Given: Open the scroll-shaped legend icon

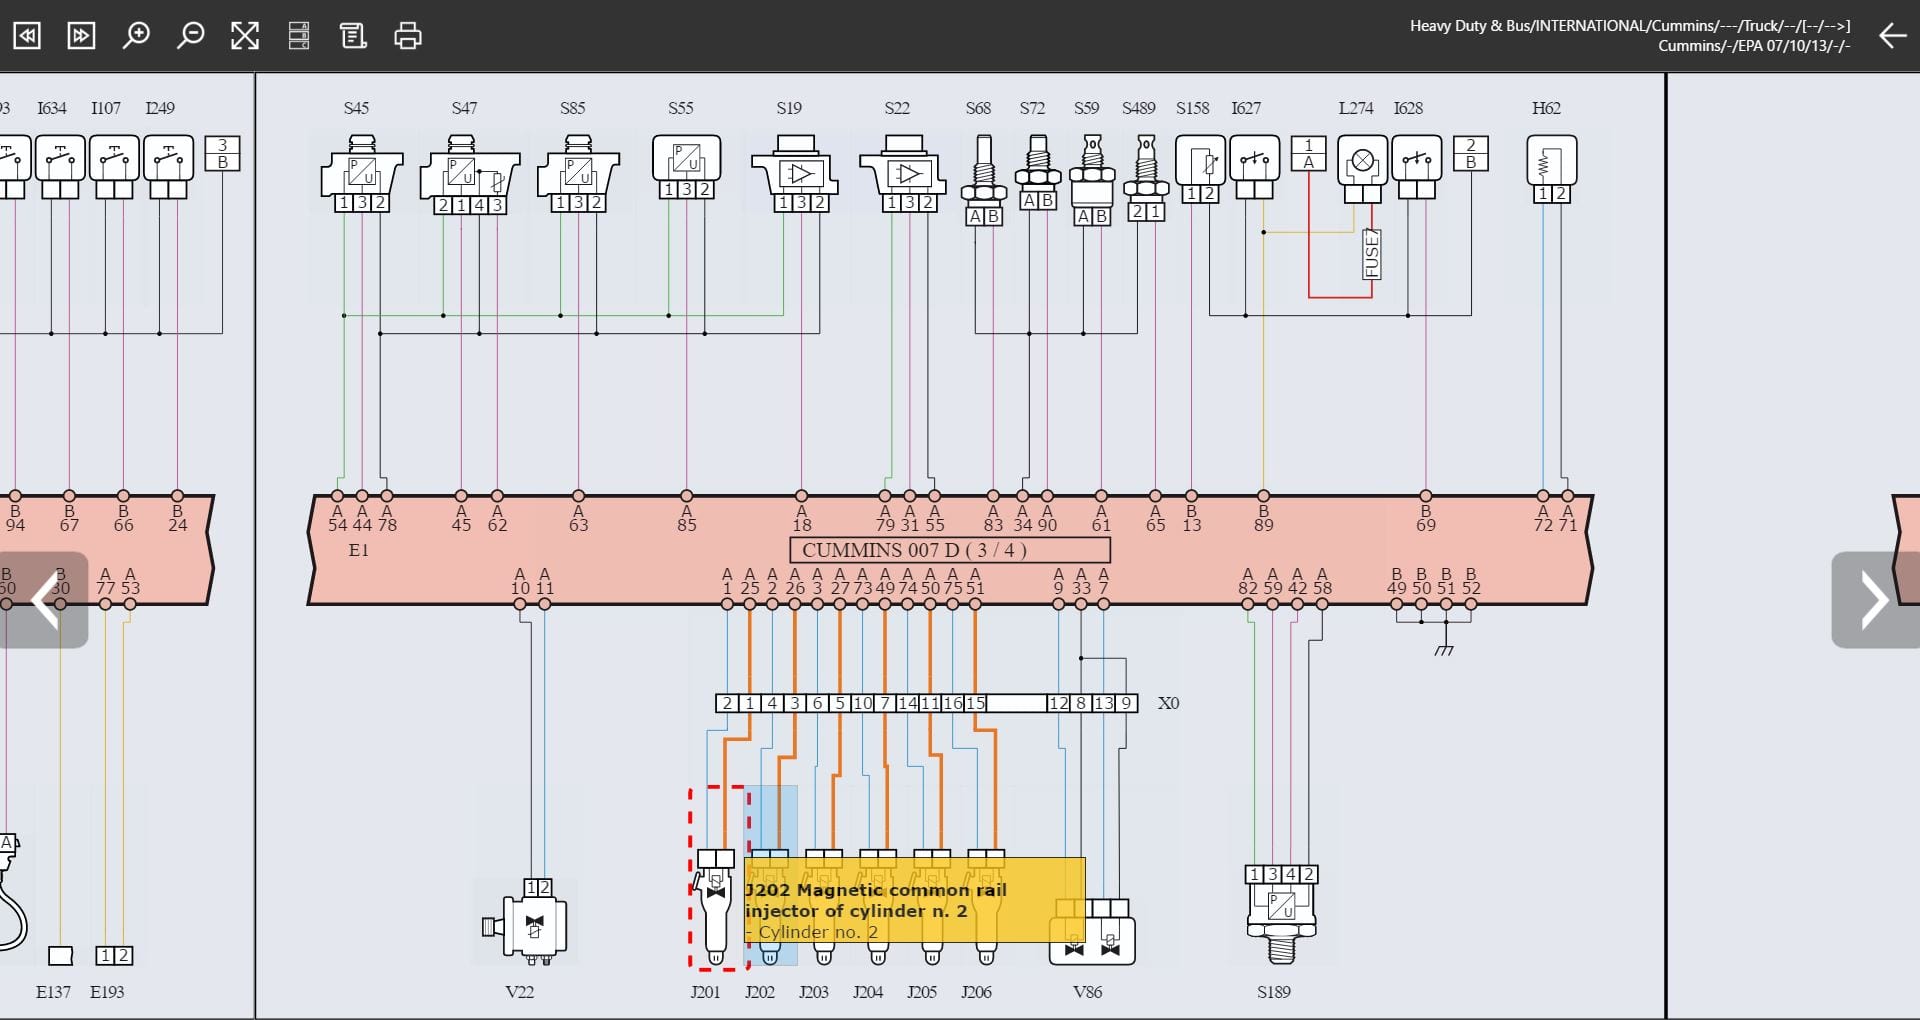Looking at the screenshot, I should click(353, 36).
